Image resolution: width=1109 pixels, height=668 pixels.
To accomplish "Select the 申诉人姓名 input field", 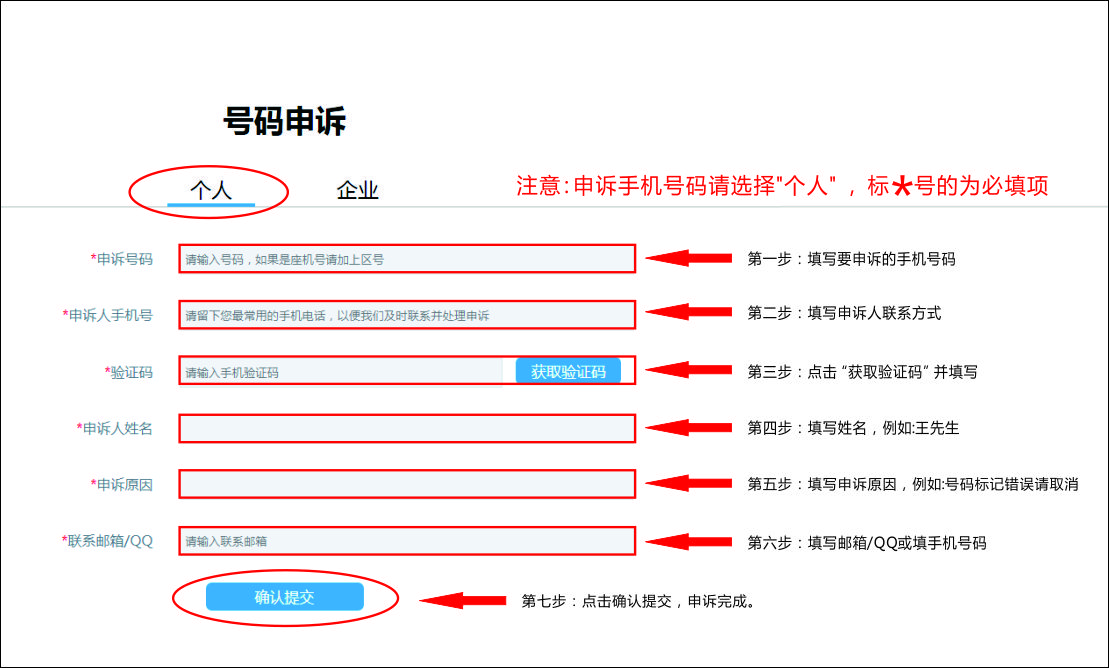I will (x=406, y=428).
